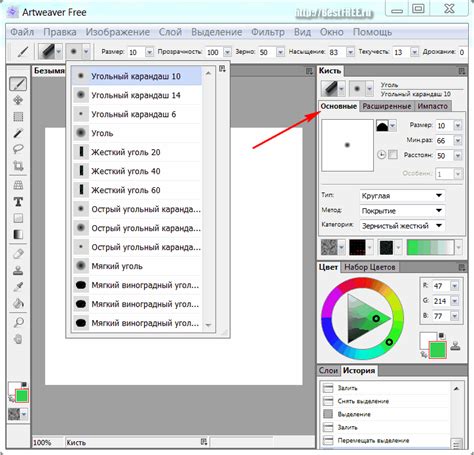Image resolution: width=474 pixels, height=455 pixels.
Task: Toggle checkbox next to spacing clock icon
Action: pos(393,155)
